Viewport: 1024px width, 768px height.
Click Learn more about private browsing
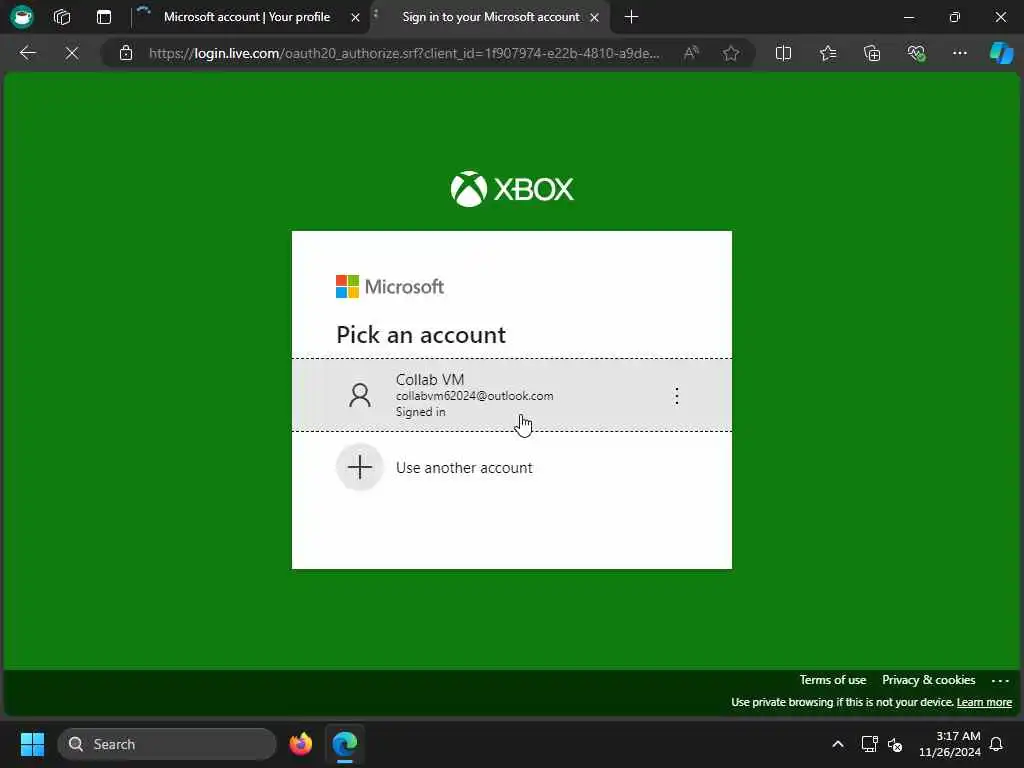984,702
